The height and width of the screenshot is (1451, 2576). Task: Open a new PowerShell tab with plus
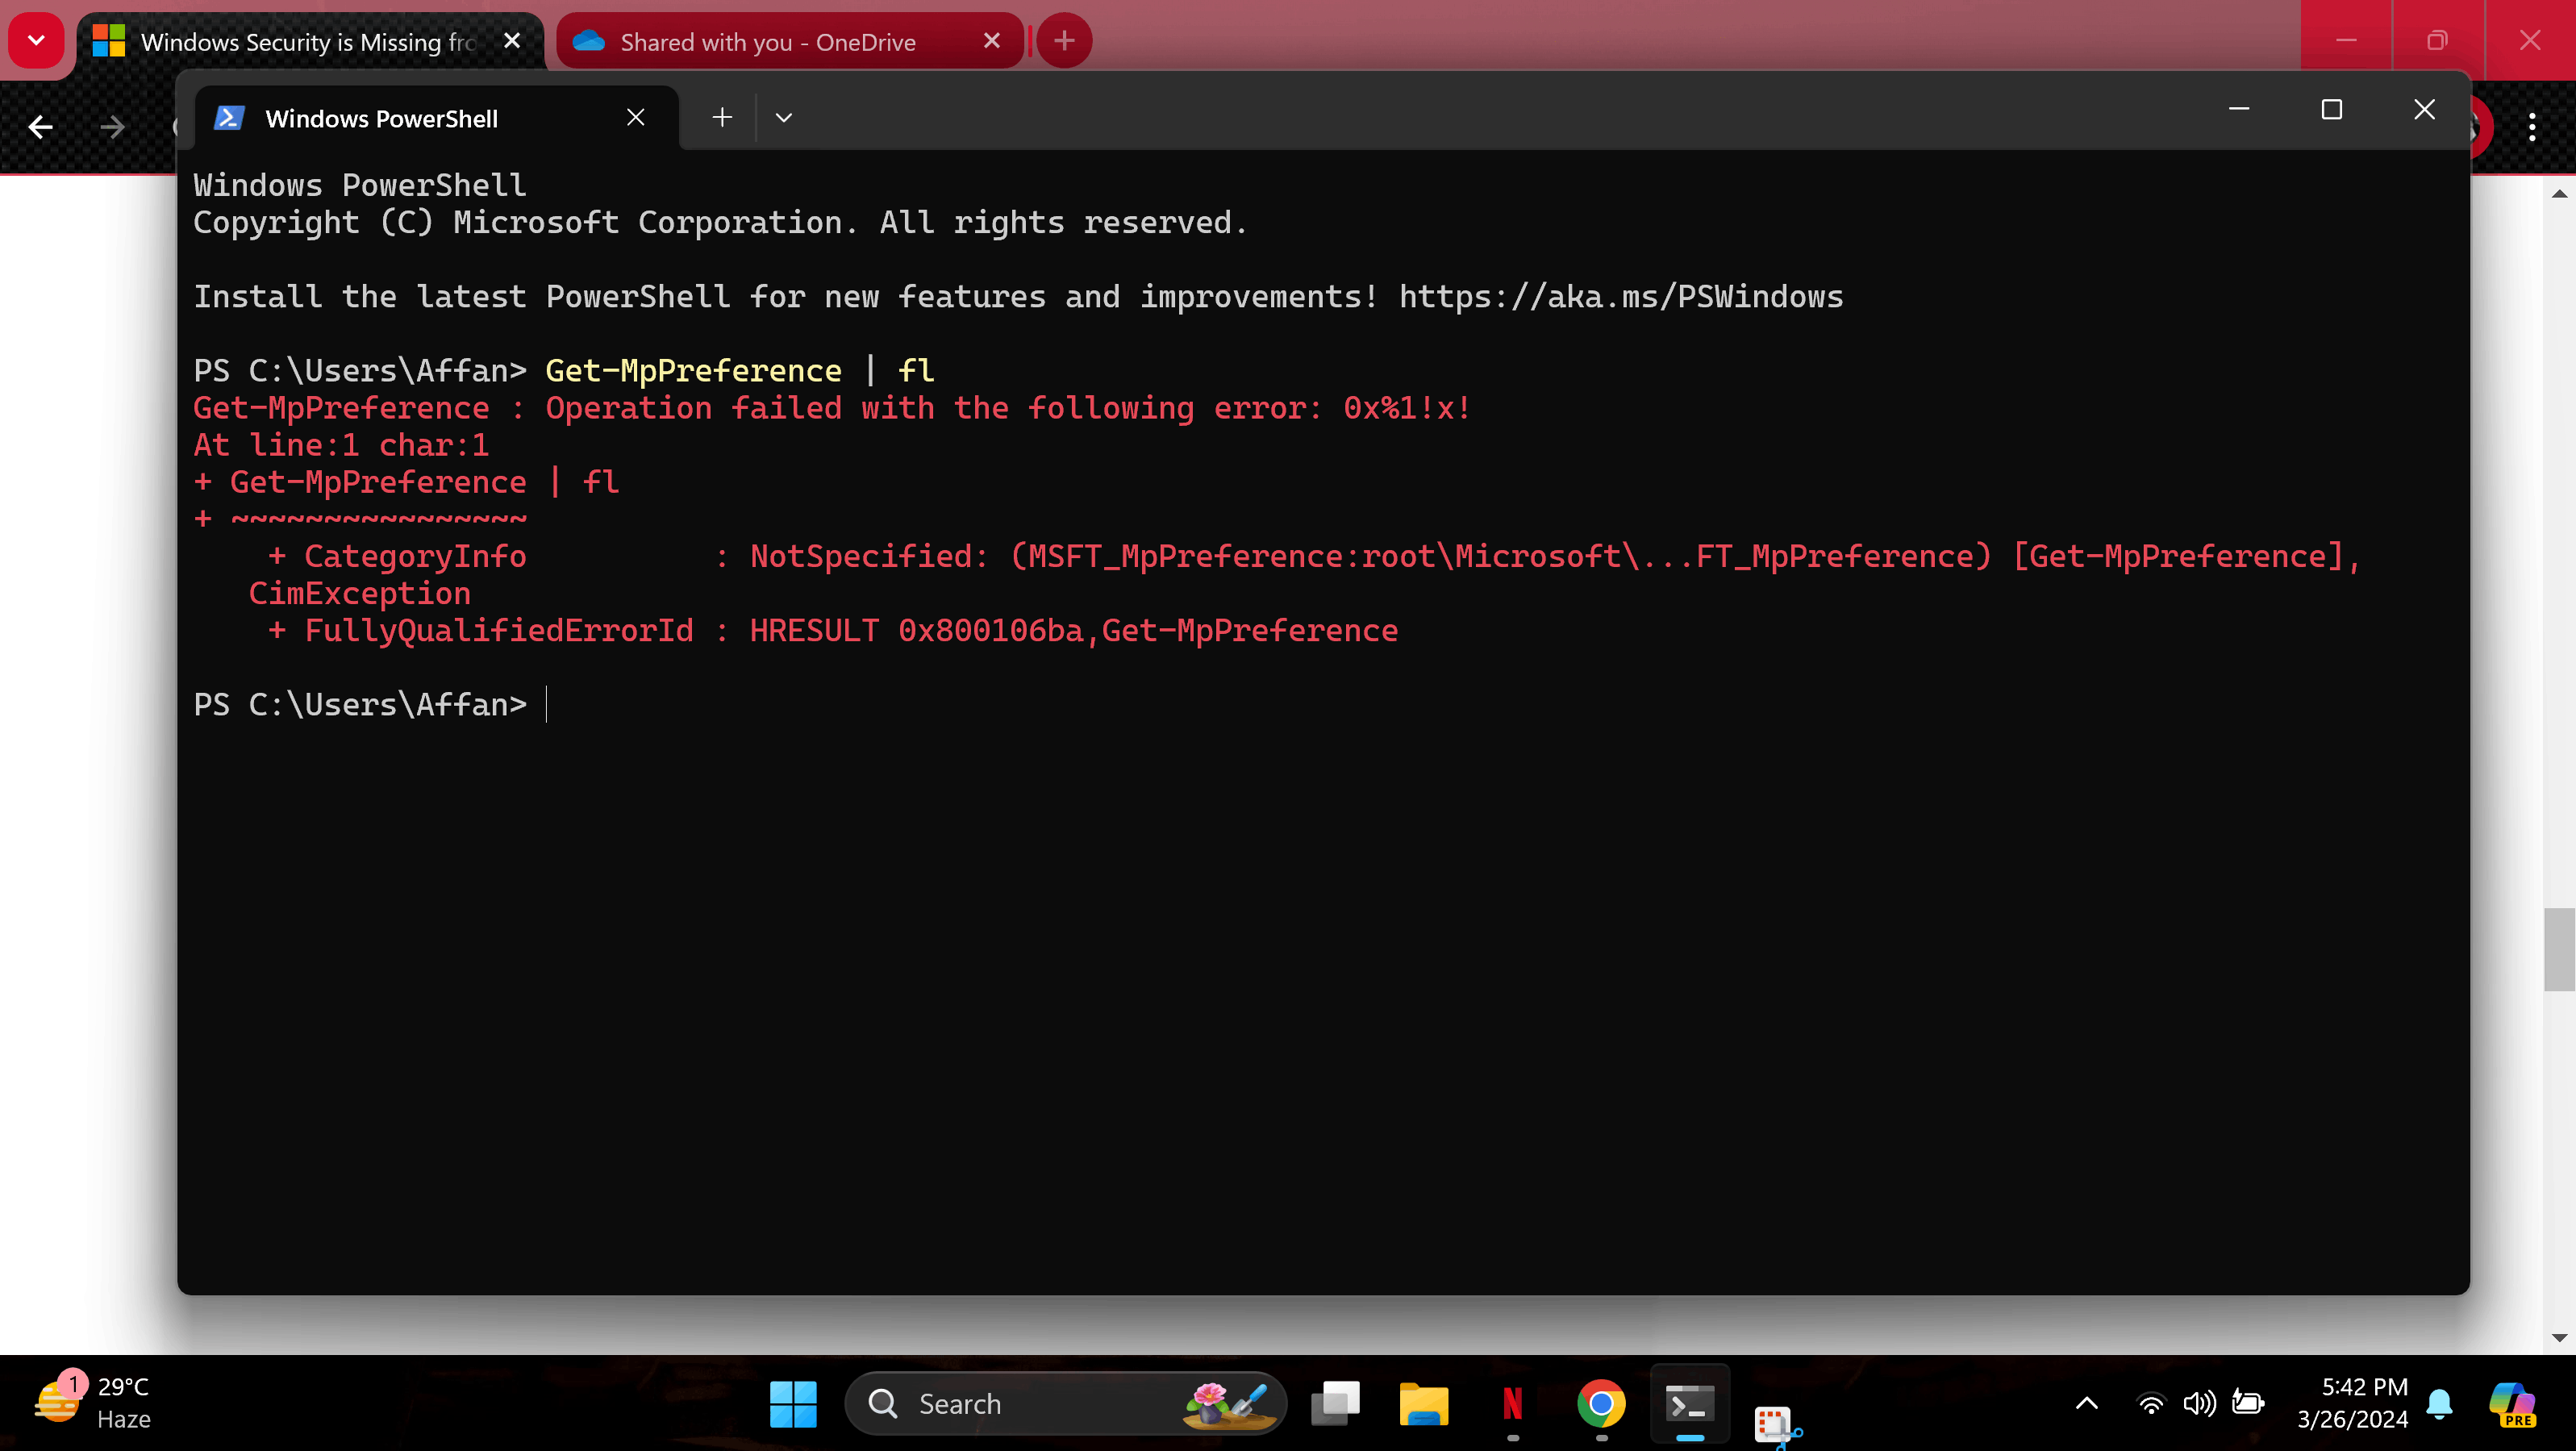coord(721,118)
